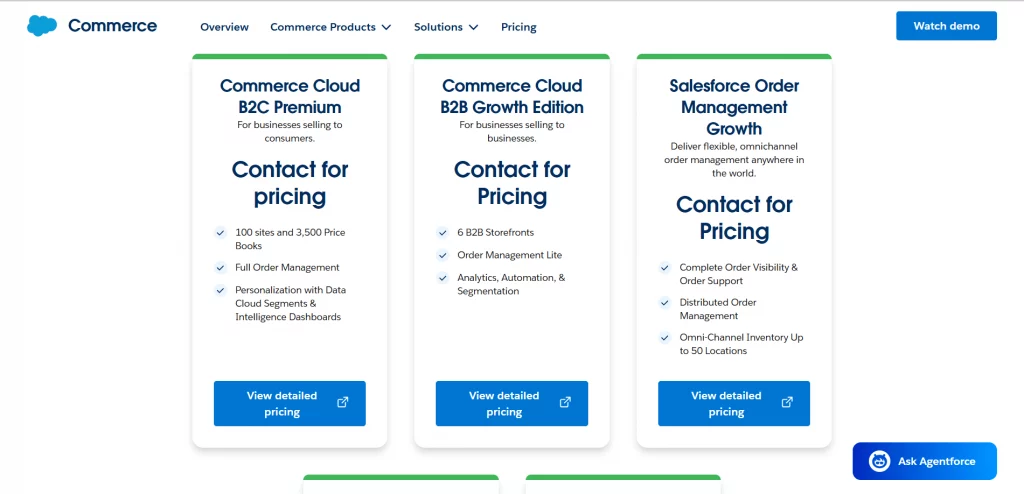Viewport: 1024px width, 494px height.
Task: Click external-link icon on Order Management button
Action: click(x=787, y=403)
